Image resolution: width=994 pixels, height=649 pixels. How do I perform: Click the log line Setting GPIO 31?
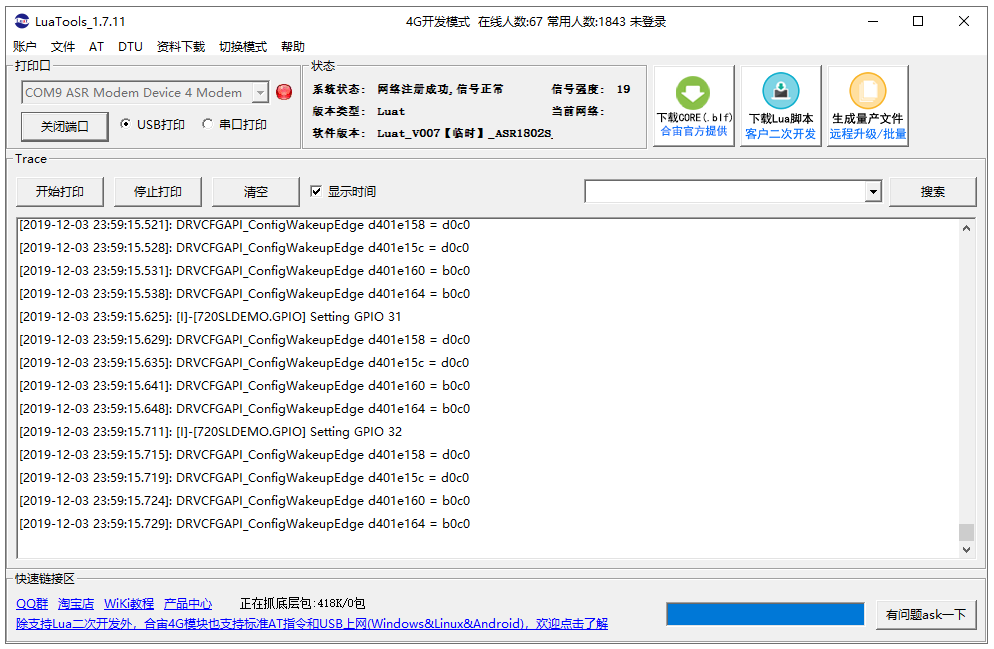(x=210, y=316)
